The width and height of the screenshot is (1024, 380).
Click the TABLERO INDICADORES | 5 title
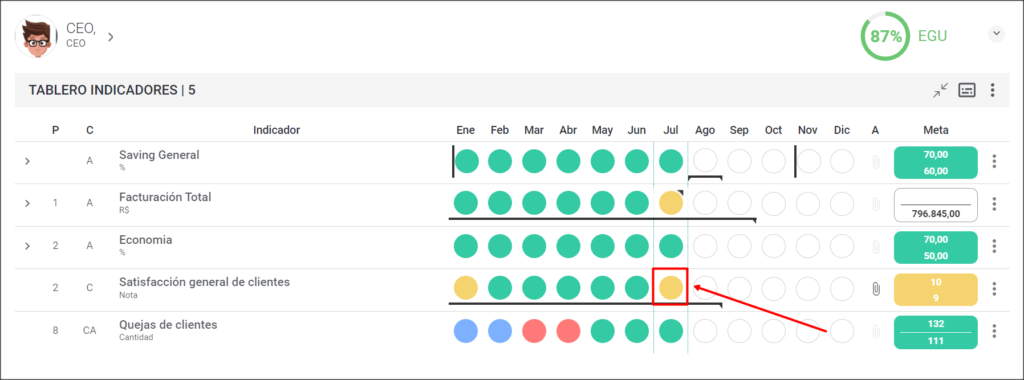pos(112,90)
